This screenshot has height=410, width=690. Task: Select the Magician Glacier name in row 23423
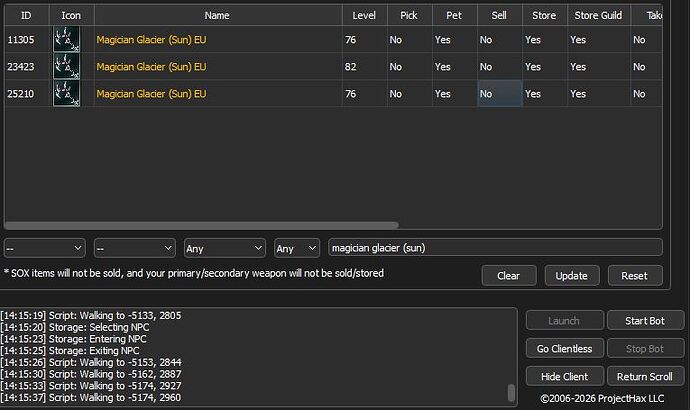point(151,66)
